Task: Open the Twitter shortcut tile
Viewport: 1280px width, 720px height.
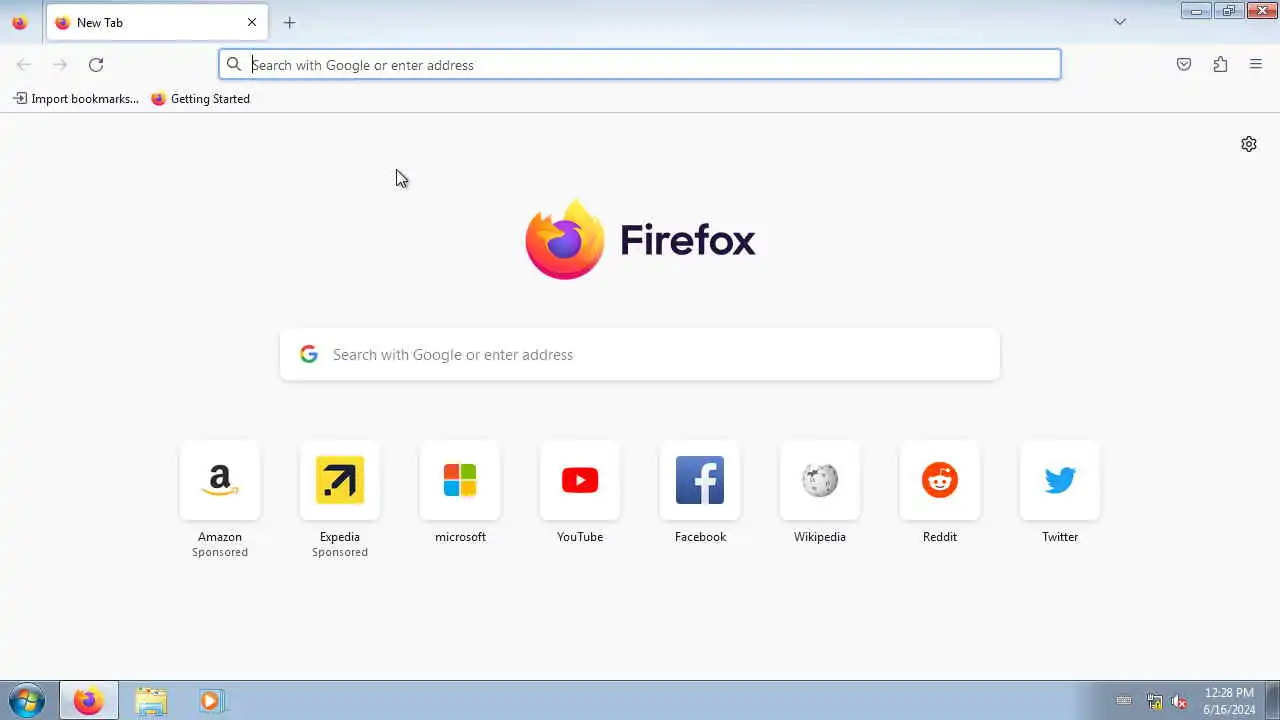Action: coord(1060,480)
